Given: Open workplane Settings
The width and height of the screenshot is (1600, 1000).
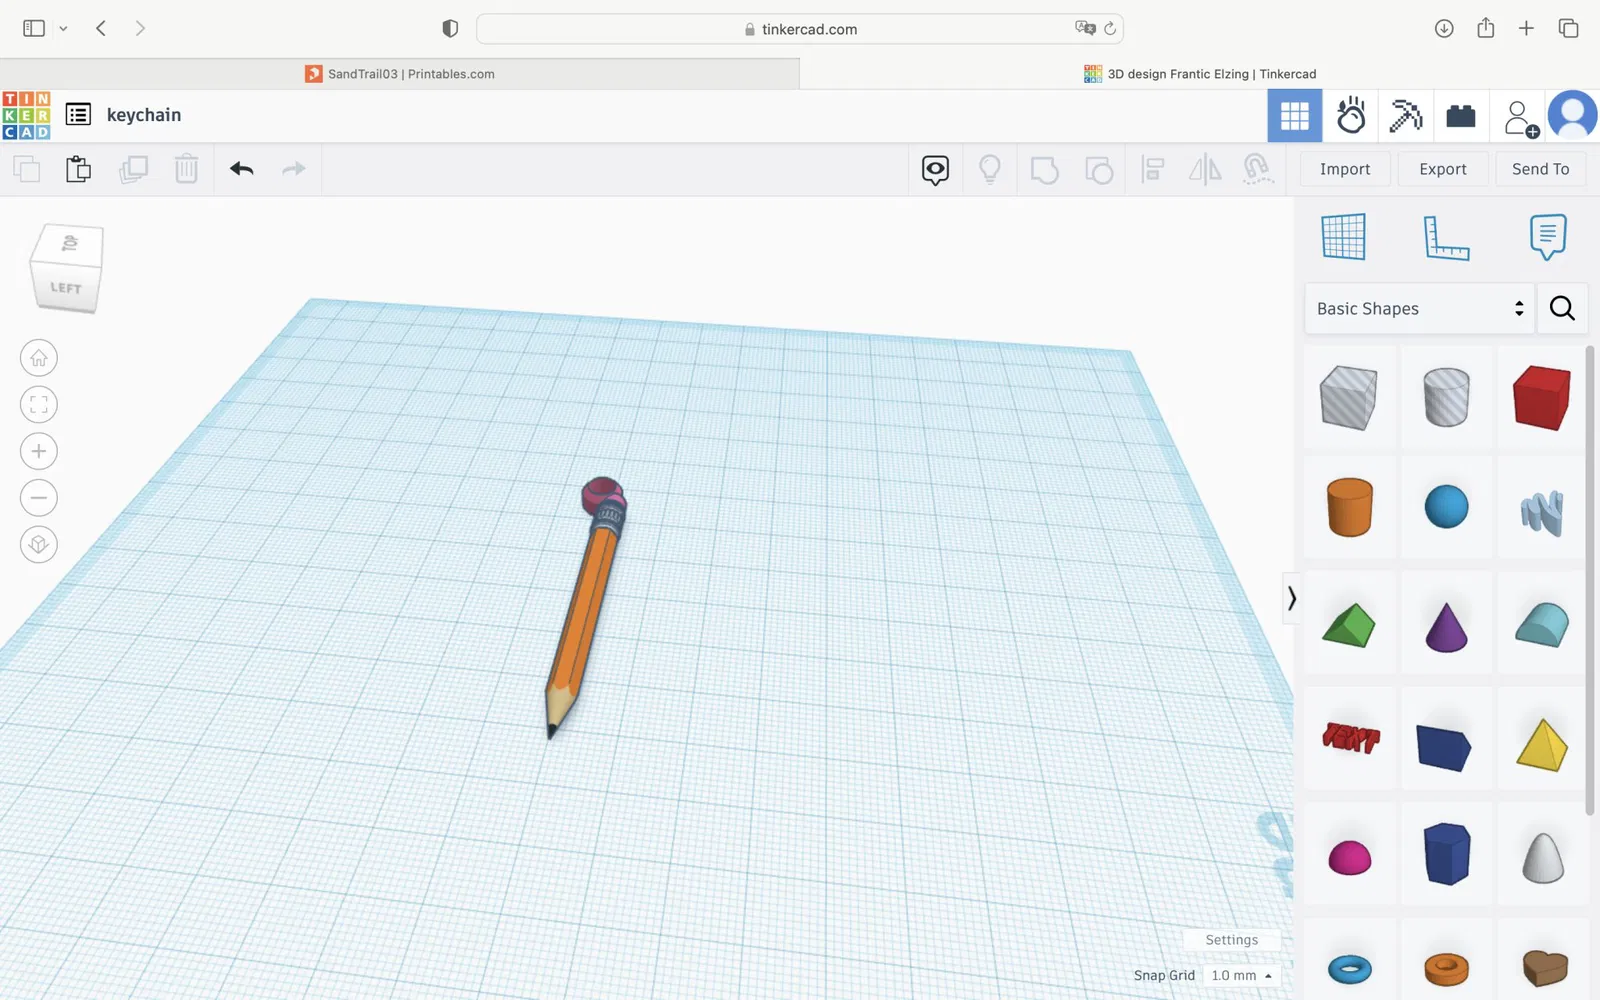Looking at the screenshot, I should tap(1232, 940).
